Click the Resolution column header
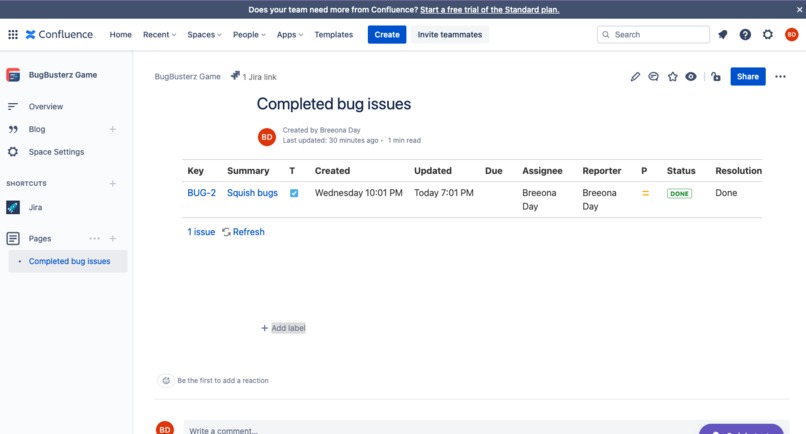Viewport: 806px width, 434px height. coord(739,171)
